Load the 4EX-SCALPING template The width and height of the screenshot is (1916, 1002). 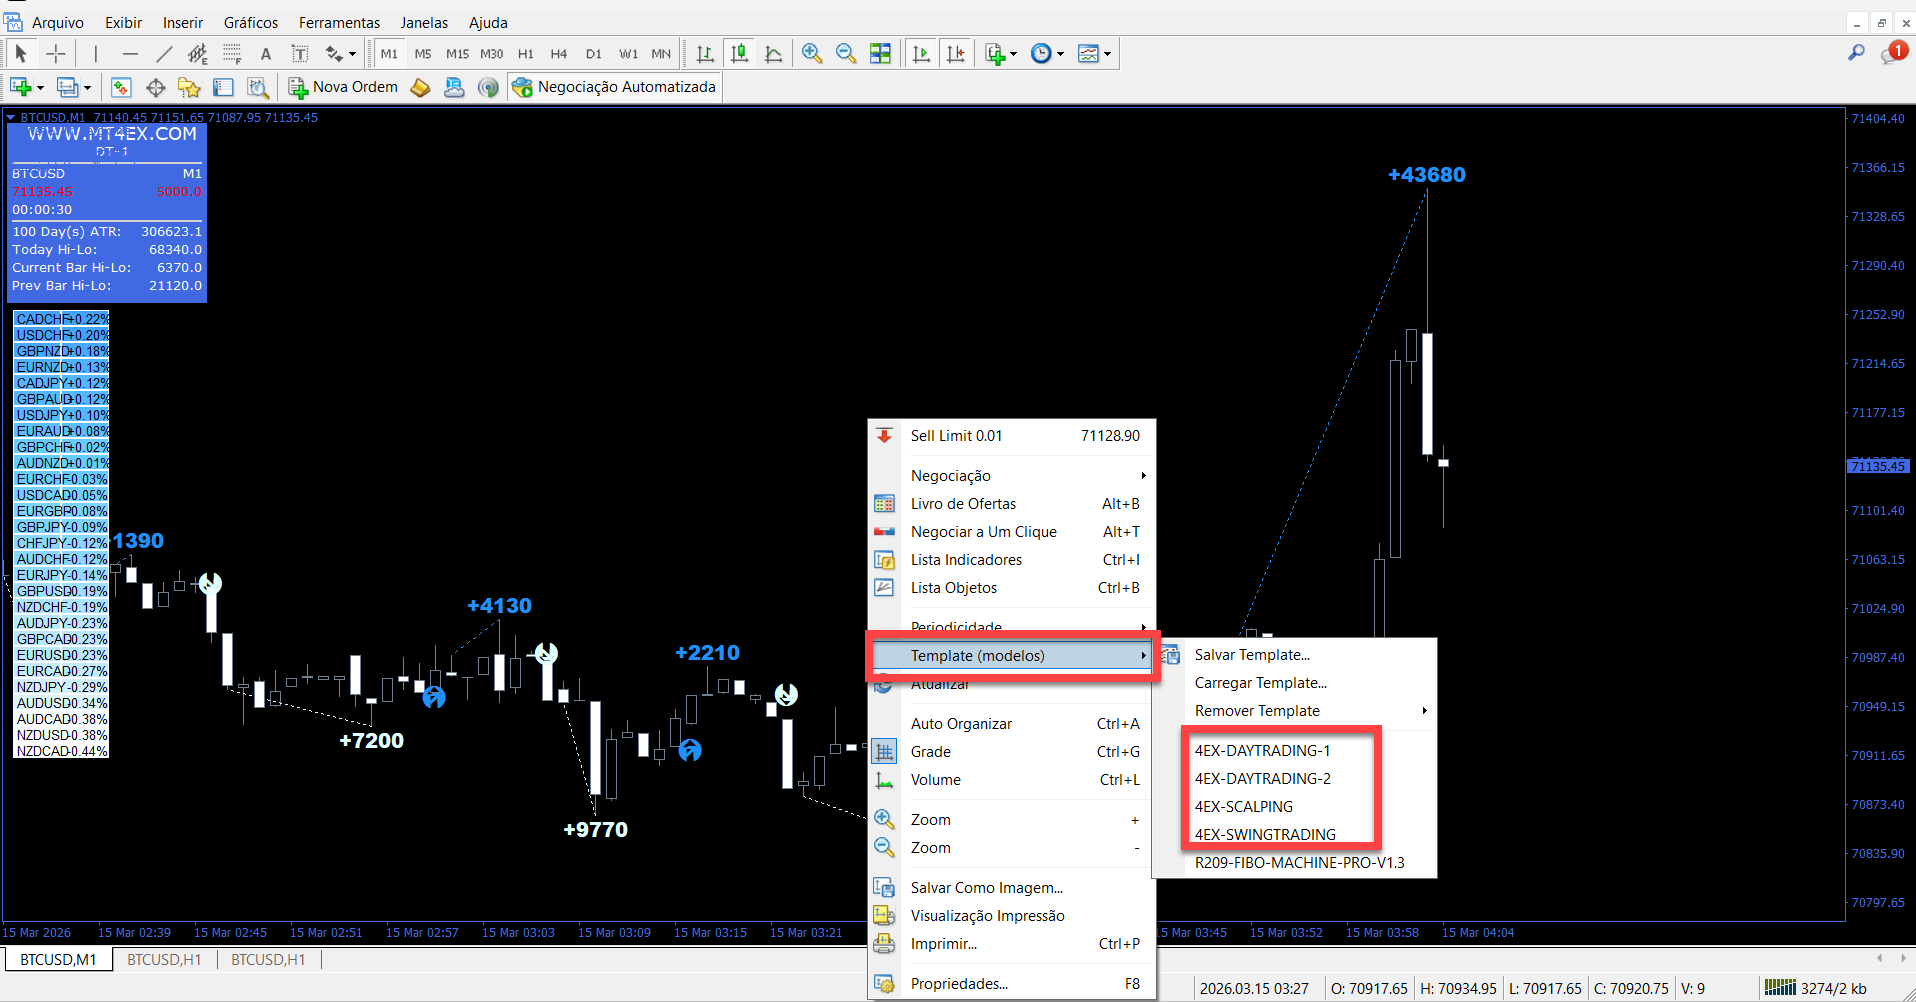tap(1243, 806)
